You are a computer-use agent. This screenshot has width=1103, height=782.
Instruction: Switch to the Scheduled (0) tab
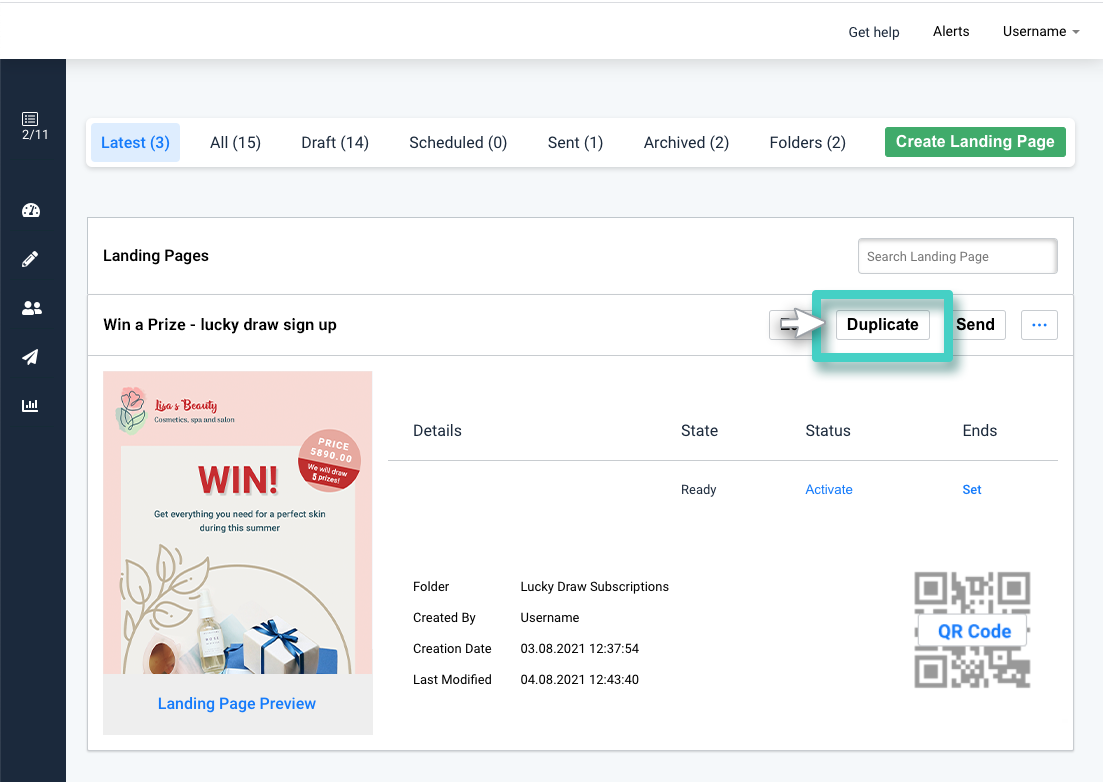pyautogui.click(x=458, y=143)
